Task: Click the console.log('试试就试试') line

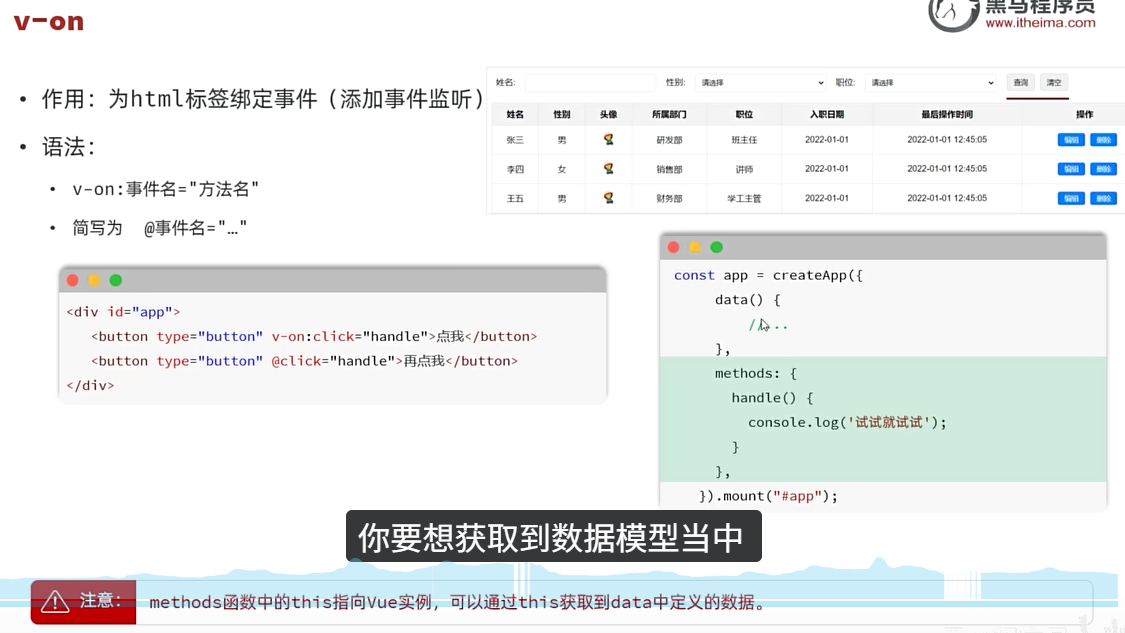Action: [847, 423]
